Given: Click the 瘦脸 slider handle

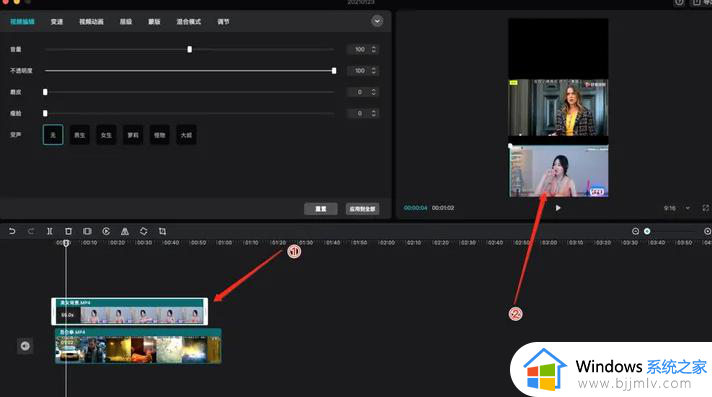Looking at the screenshot, I should click(x=45, y=113).
